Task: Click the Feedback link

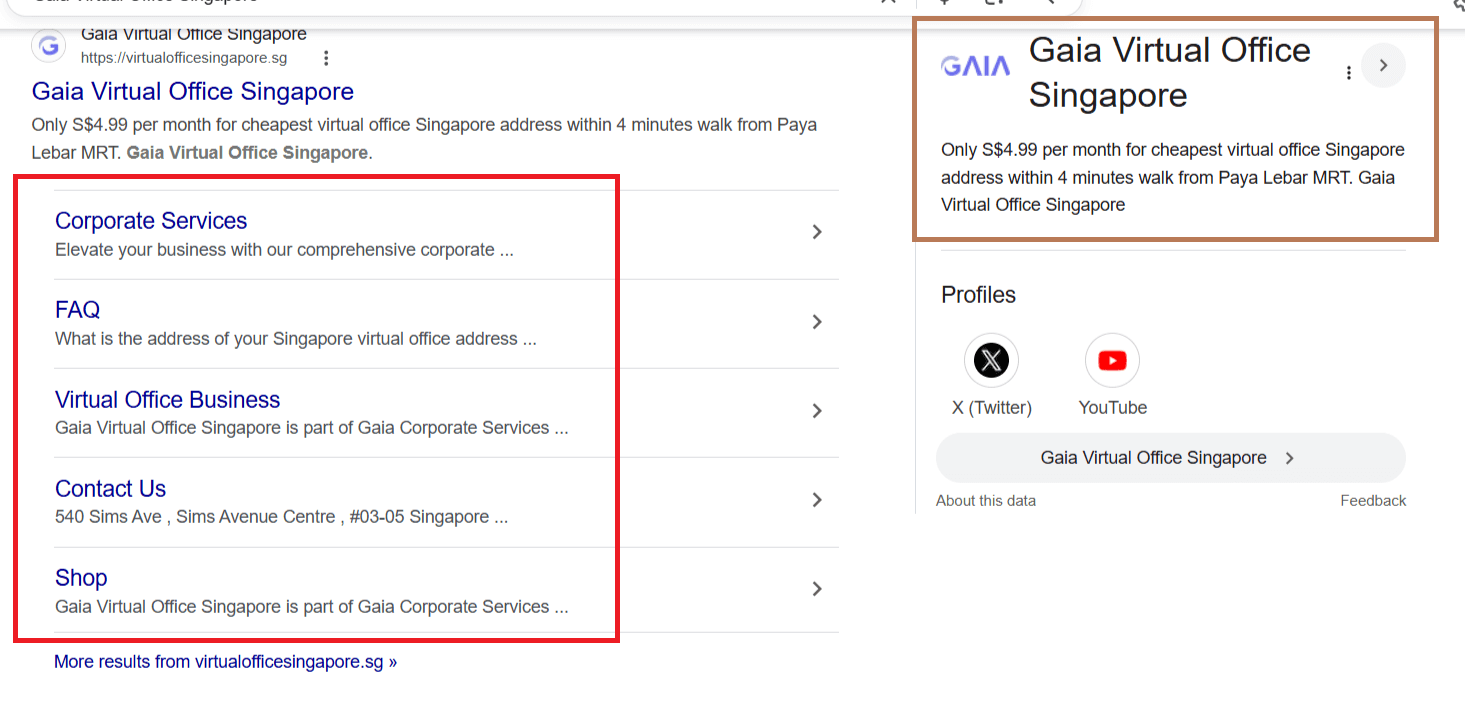Action: 1373,500
